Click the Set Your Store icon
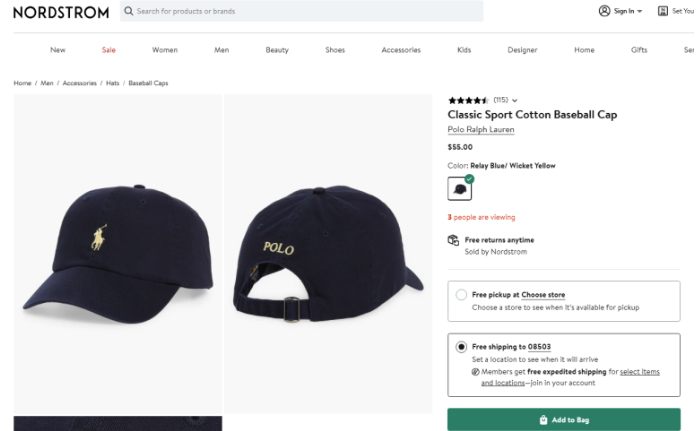 pyautogui.click(x=662, y=11)
